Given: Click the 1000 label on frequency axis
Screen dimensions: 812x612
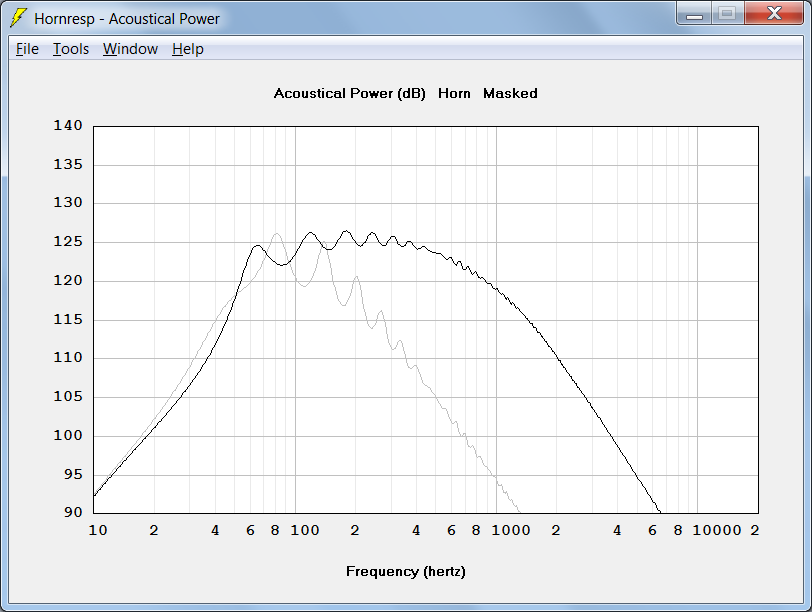Looking at the screenshot, I should 511,531.
